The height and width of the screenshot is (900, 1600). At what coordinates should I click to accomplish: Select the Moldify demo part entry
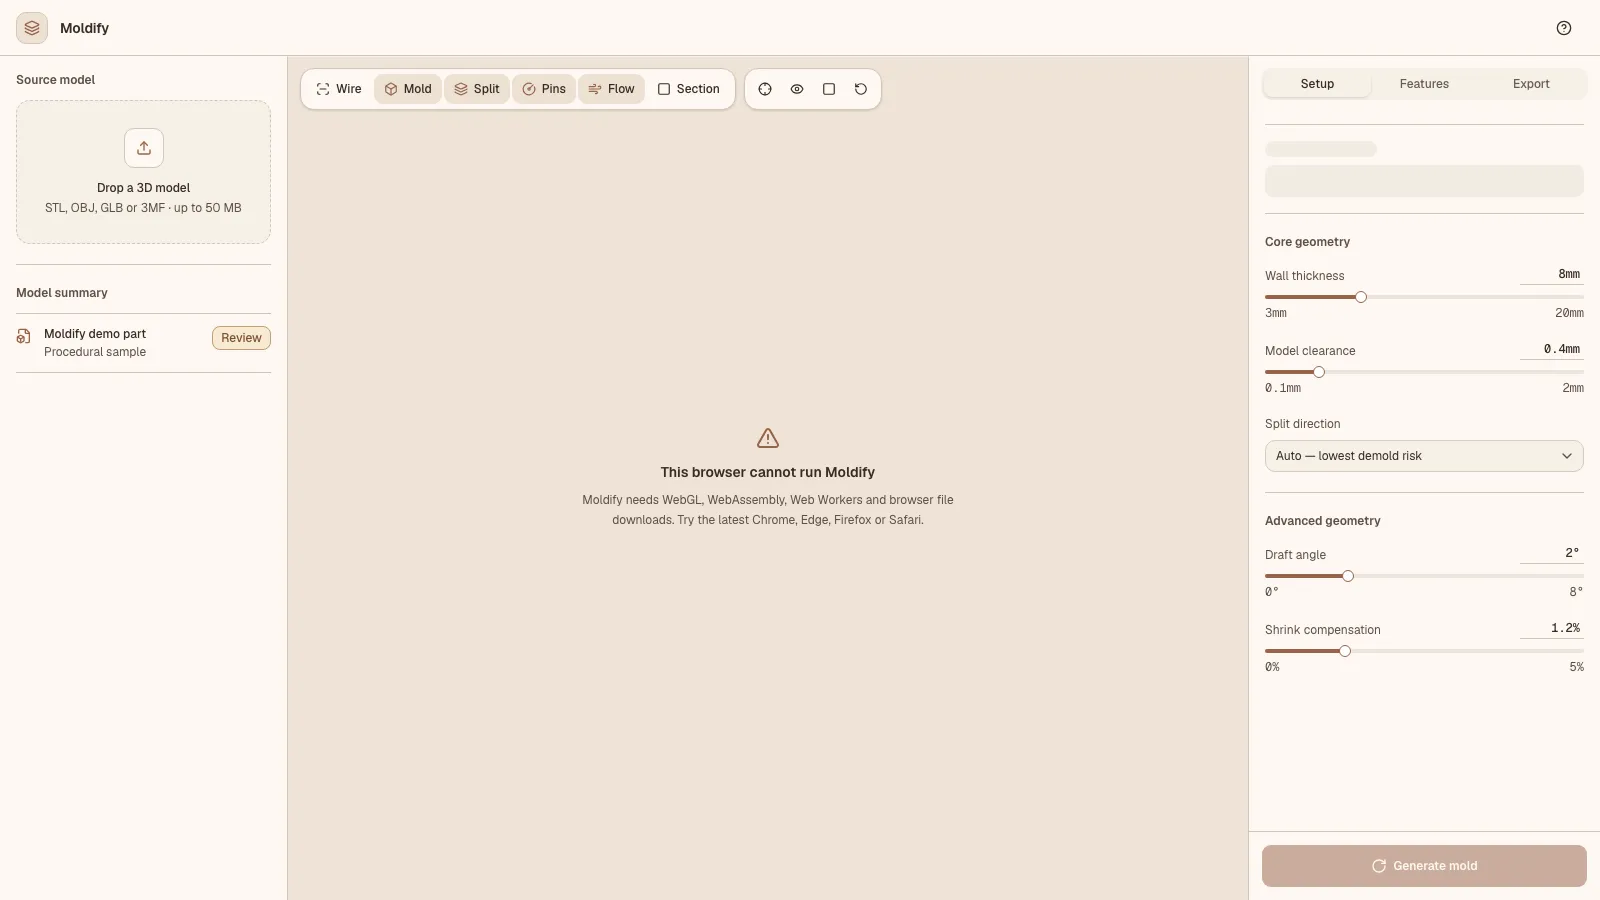tap(143, 343)
